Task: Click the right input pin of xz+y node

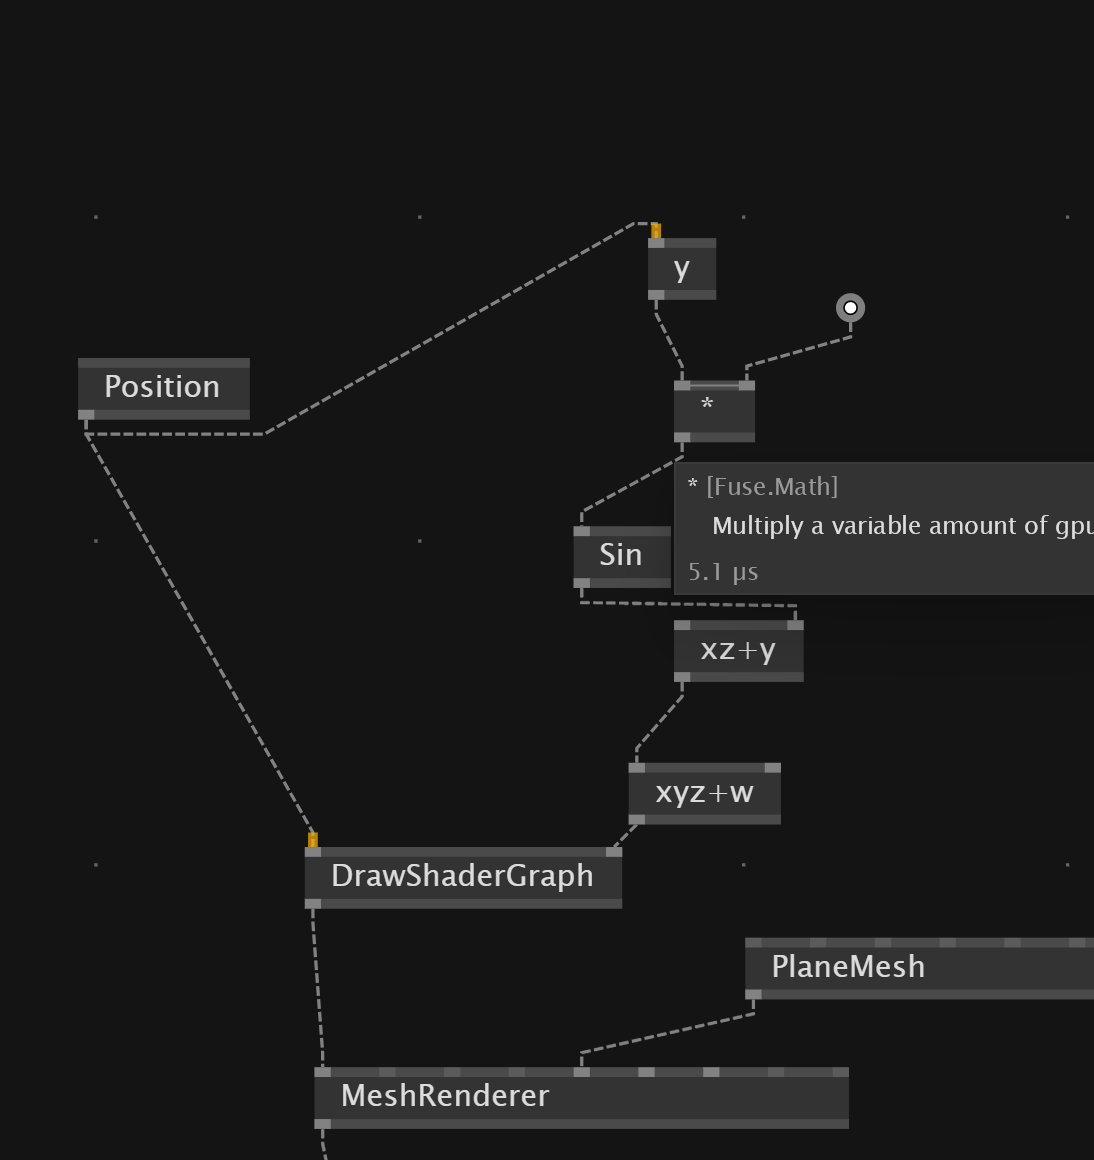Action: pyautogui.click(x=795, y=625)
